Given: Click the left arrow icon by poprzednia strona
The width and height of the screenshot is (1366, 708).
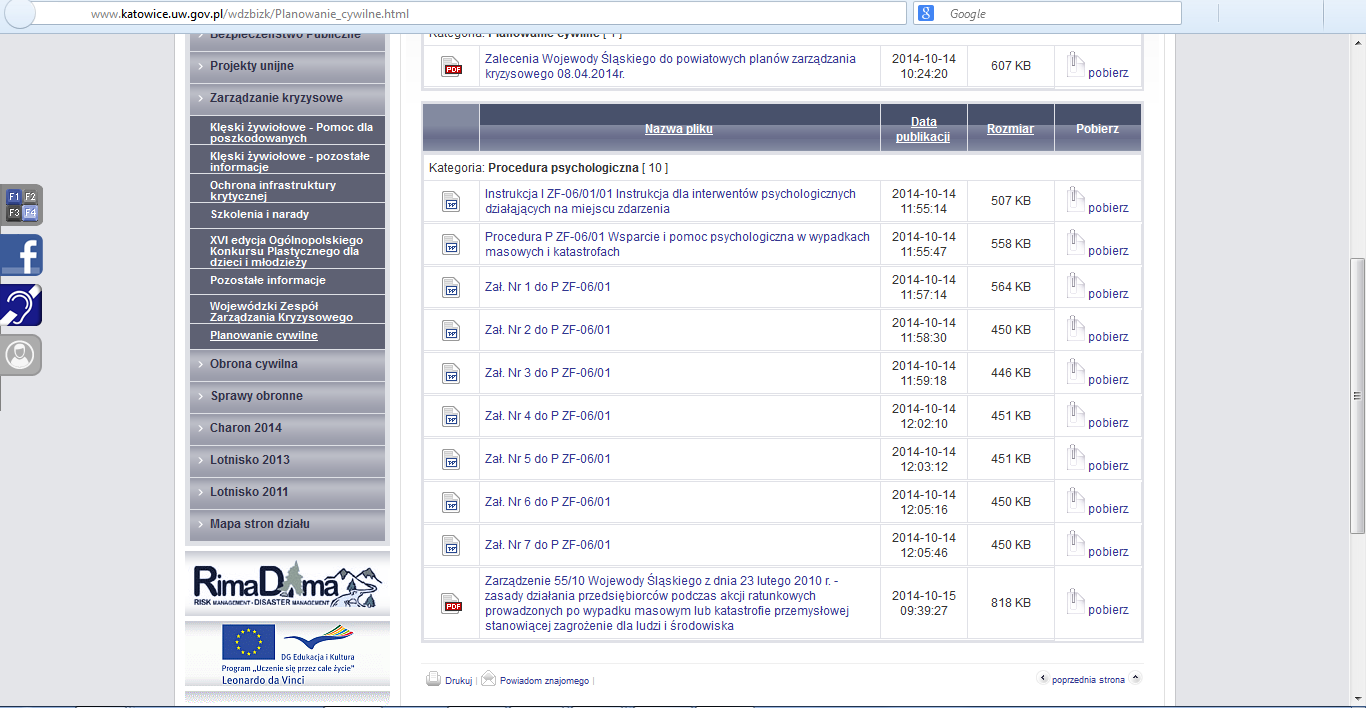Looking at the screenshot, I should (x=1043, y=678).
